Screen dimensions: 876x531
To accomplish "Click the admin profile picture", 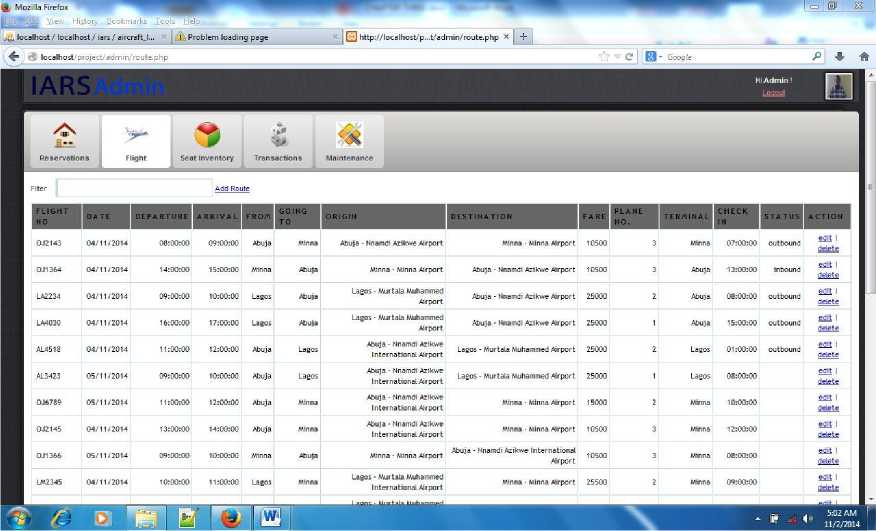I will click(x=838, y=86).
